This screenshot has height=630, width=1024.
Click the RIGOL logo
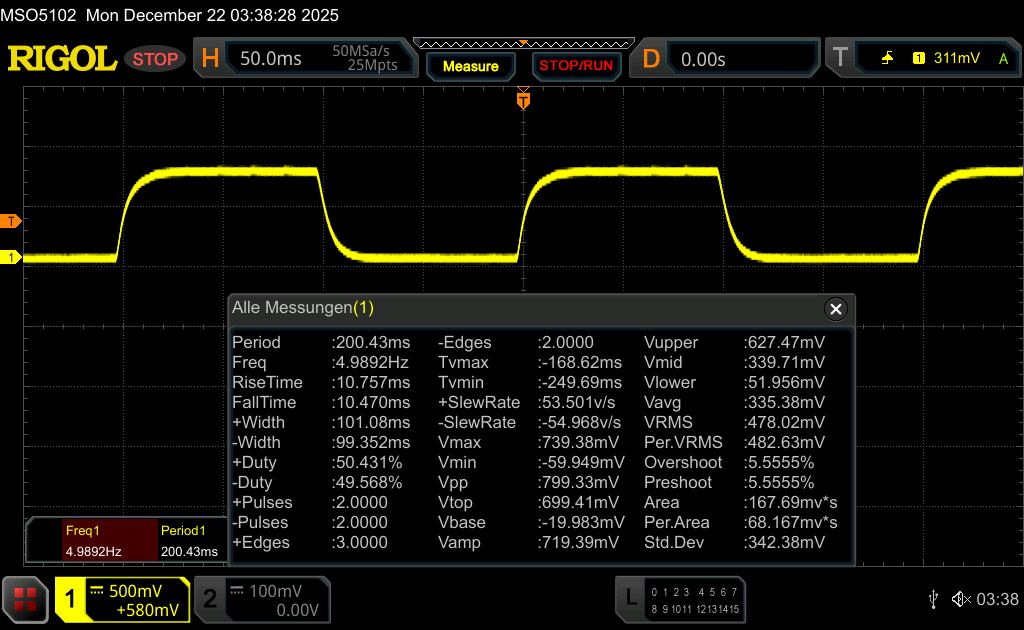click(x=62, y=59)
